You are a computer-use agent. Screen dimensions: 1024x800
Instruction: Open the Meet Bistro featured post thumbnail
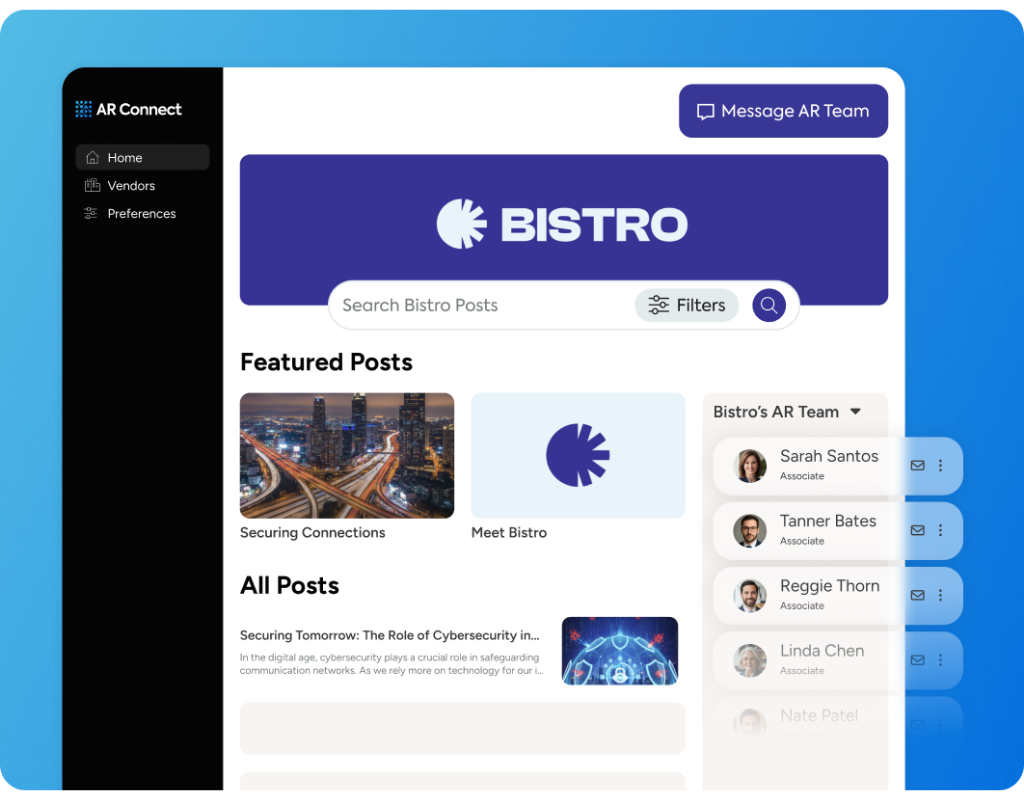point(577,455)
